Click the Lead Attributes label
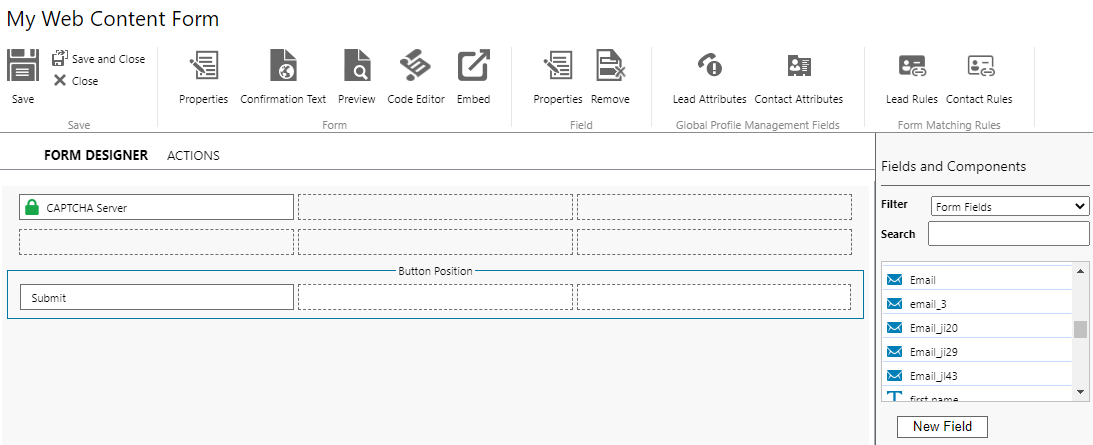The width and height of the screenshot is (1093, 445). (x=710, y=99)
